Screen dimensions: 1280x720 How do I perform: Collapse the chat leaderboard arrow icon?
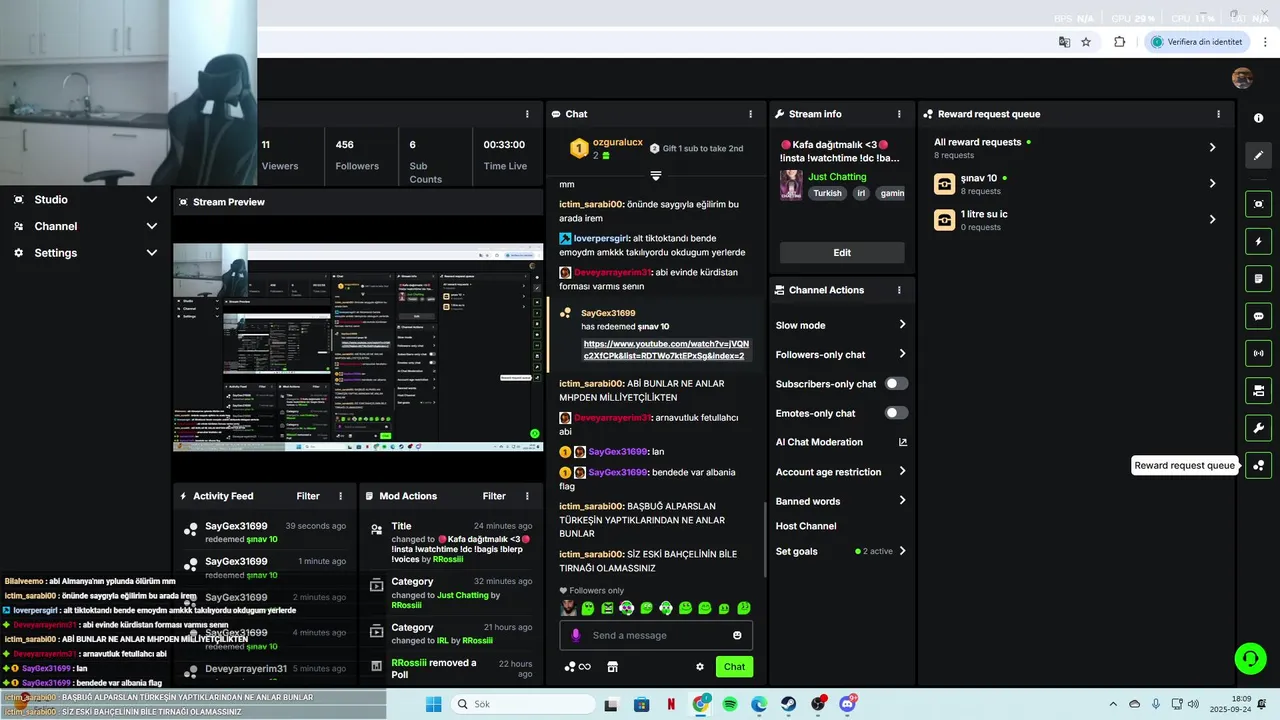[656, 175]
